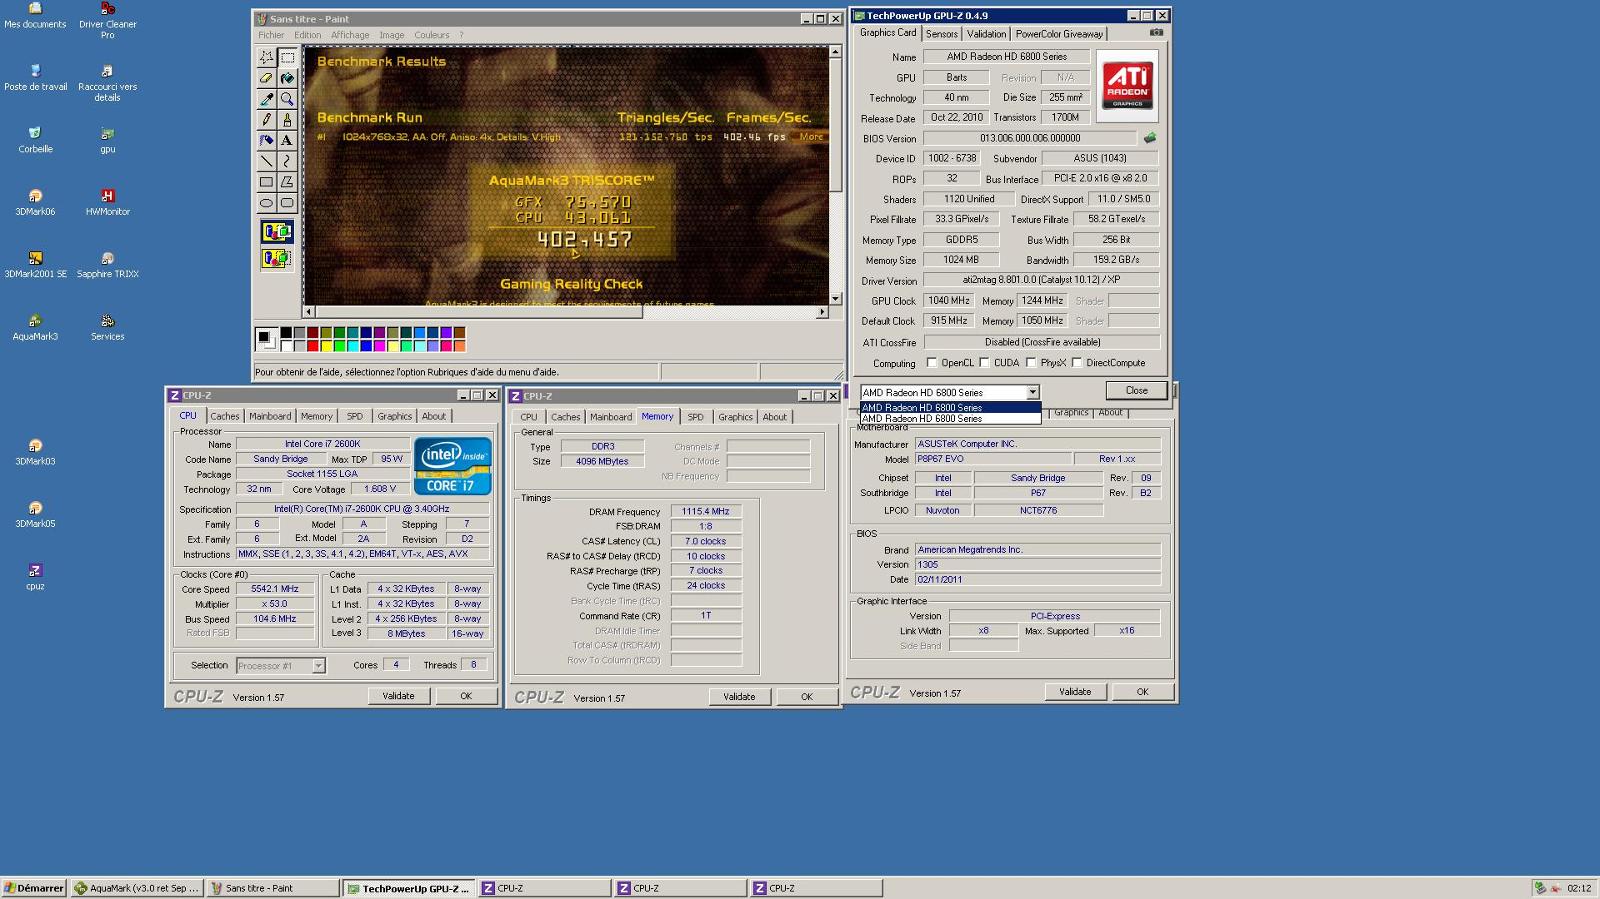The width and height of the screenshot is (1600, 899).
Task: Choose the highlighted AMD Radeon HD 6800 Series entry
Action: tap(950, 408)
